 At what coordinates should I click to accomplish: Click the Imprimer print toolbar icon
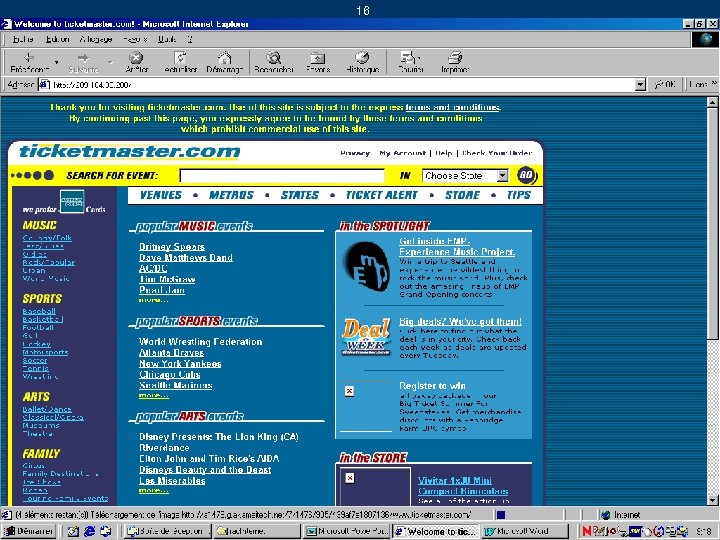455,57
